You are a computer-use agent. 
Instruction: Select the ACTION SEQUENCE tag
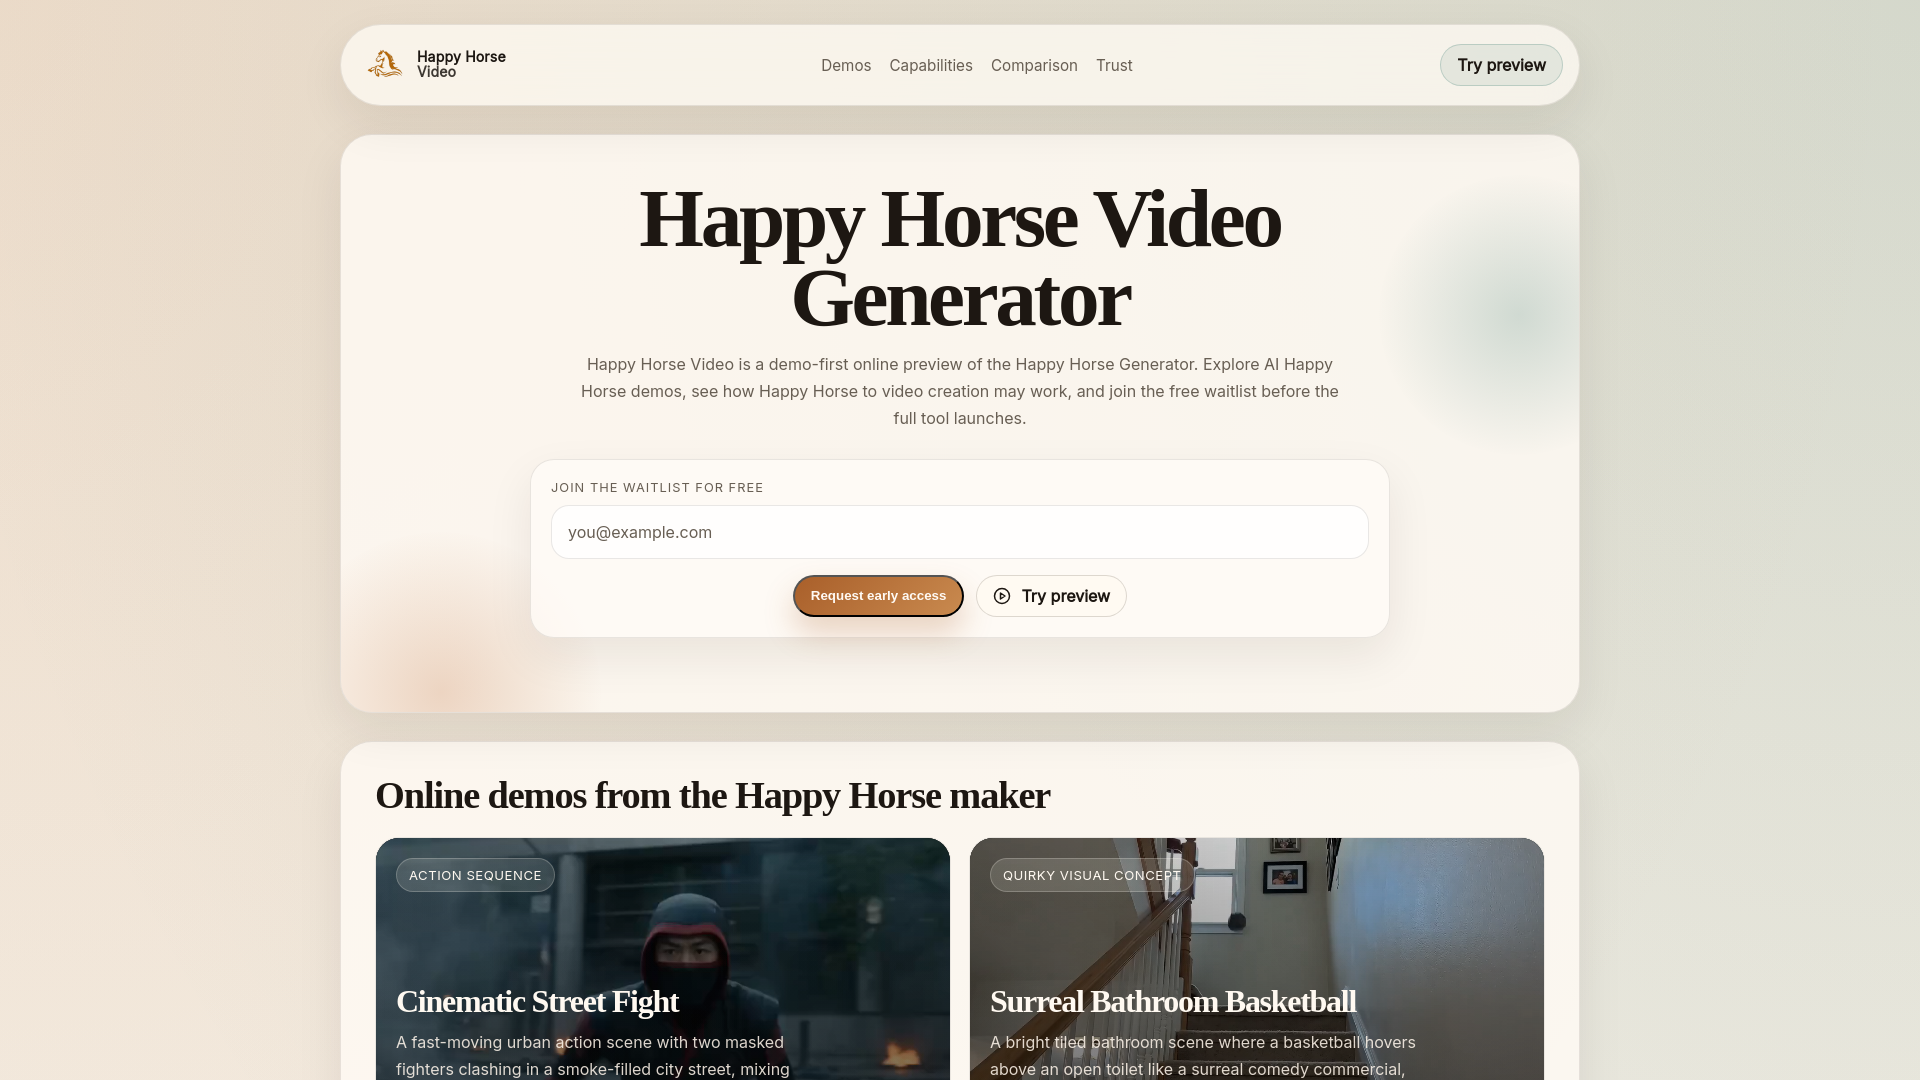tap(475, 875)
